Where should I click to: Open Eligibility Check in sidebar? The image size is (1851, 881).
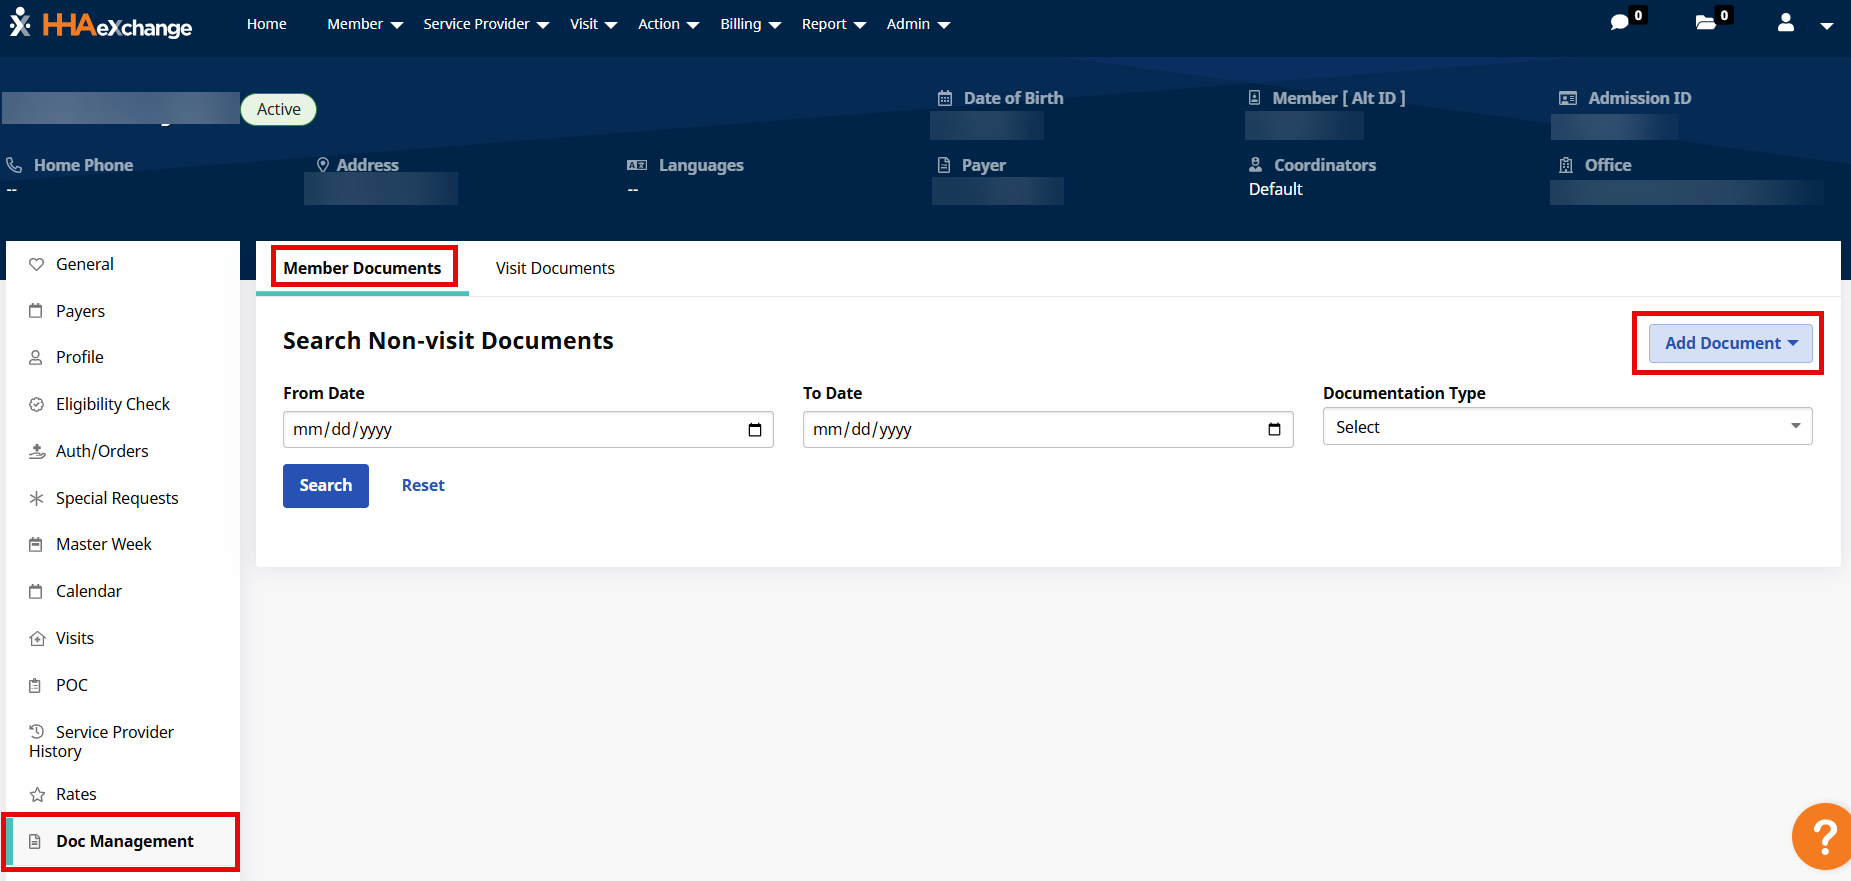pos(112,404)
